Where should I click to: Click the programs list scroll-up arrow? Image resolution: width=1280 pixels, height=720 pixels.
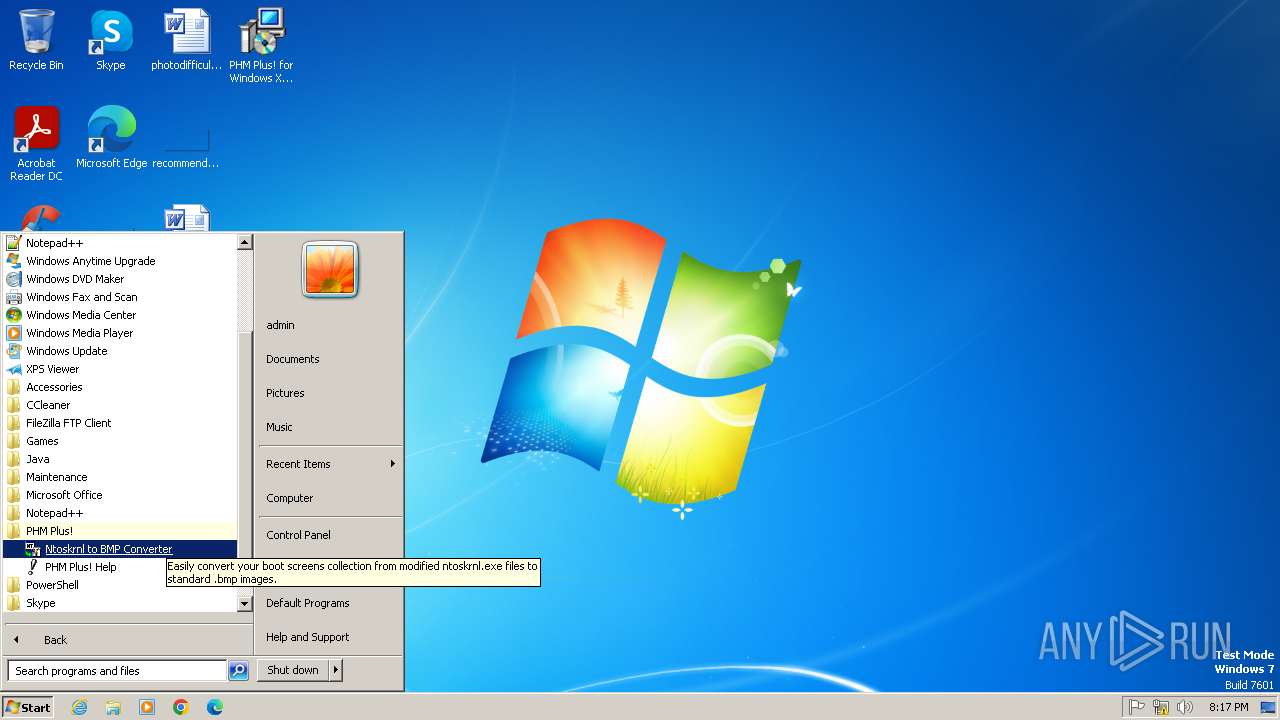click(244, 242)
